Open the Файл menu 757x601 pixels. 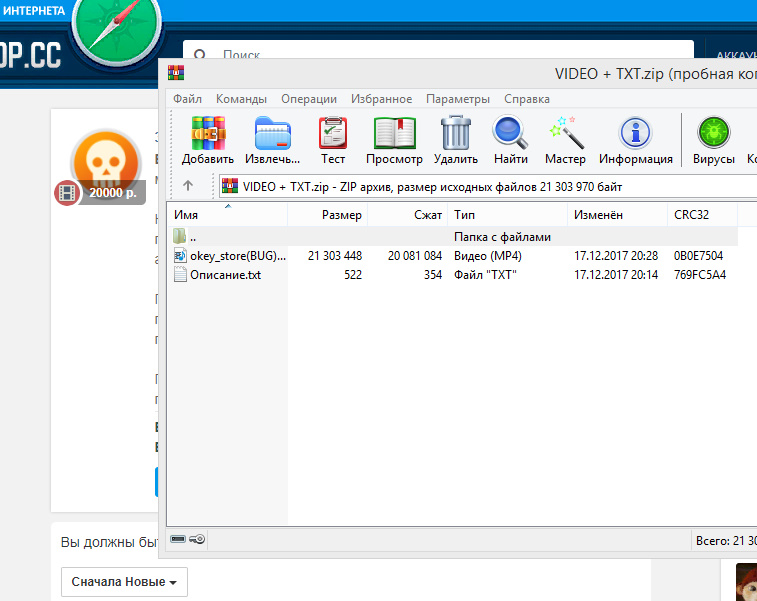click(187, 99)
